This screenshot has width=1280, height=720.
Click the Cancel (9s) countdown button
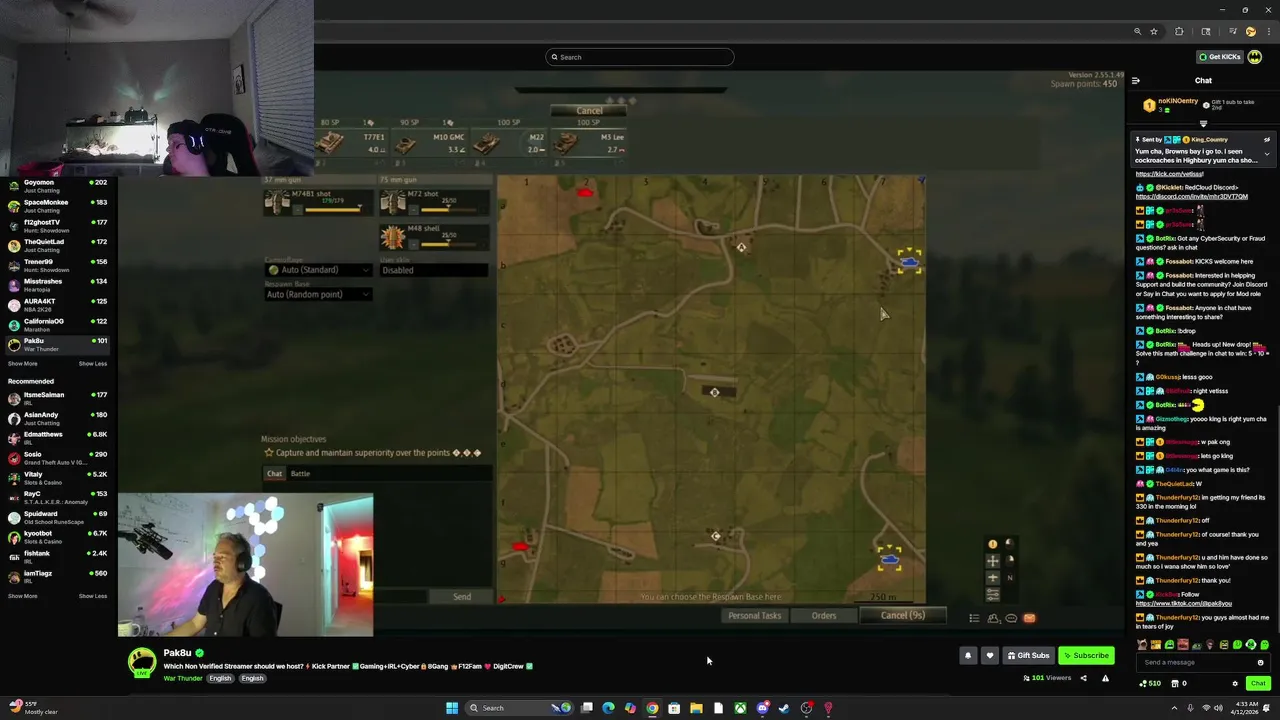(x=902, y=616)
